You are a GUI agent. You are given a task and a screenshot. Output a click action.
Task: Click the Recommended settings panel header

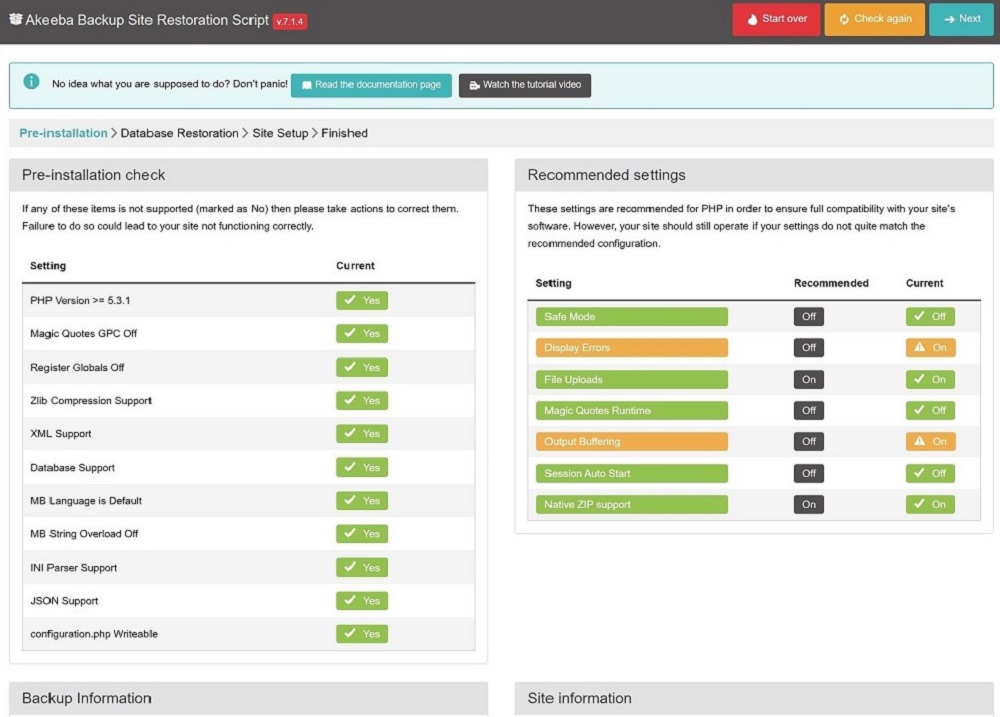point(754,175)
